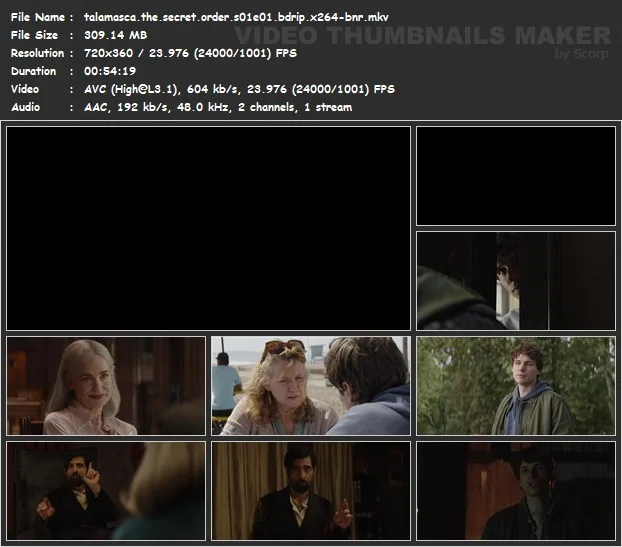Screen dimensions: 622x547
Task: Open thumbnail of bearded man before gold curtains
Action: (311, 491)
